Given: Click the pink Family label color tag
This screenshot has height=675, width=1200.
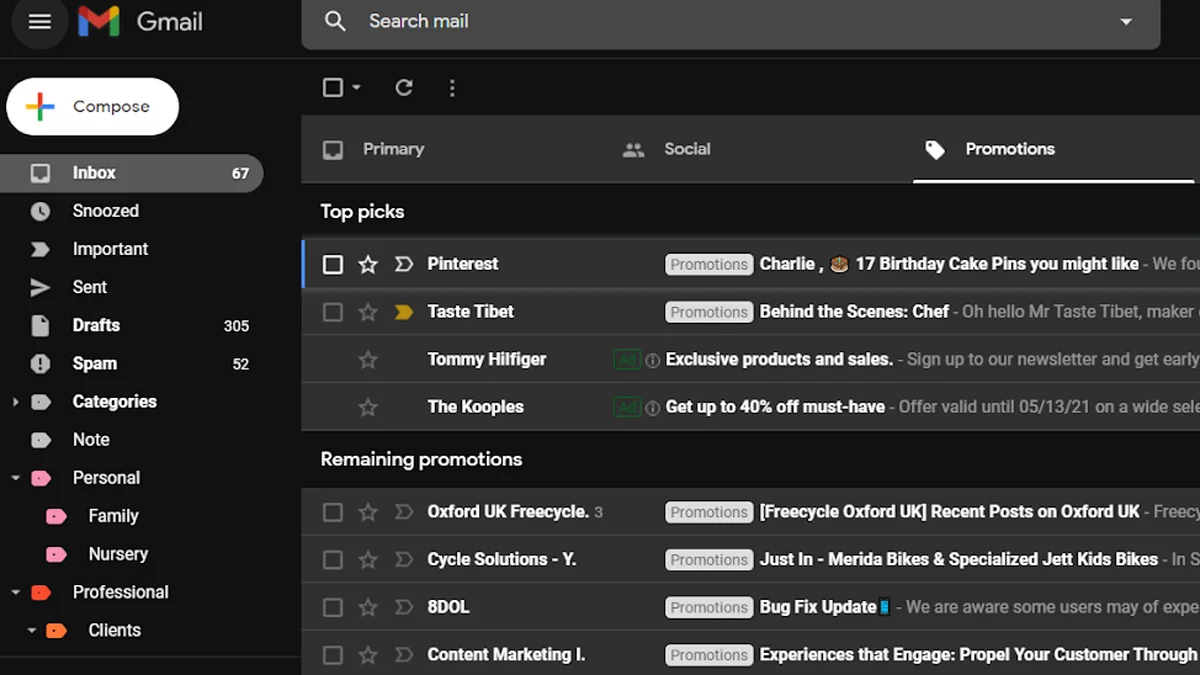Looking at the screenshot, I should click(57, 516).
